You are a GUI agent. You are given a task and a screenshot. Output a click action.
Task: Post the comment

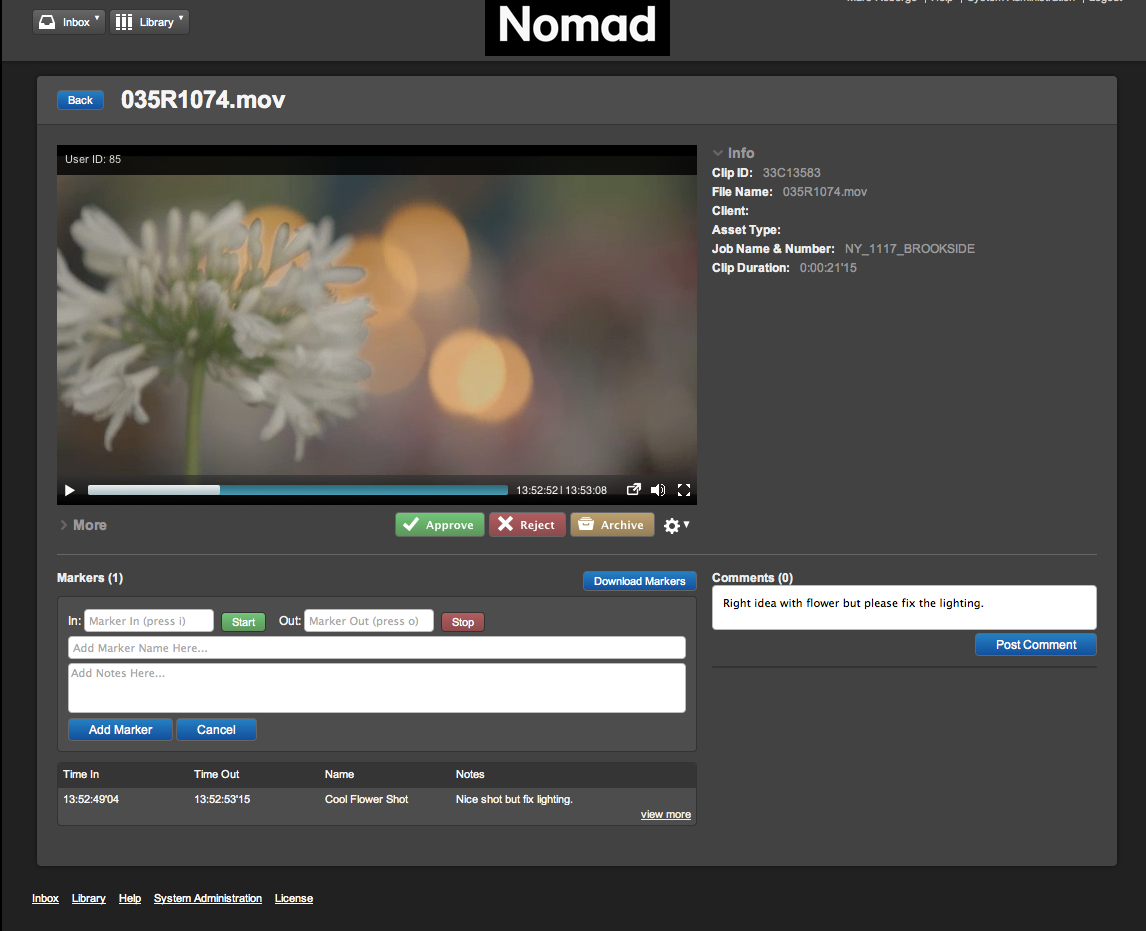[1035, 645]
